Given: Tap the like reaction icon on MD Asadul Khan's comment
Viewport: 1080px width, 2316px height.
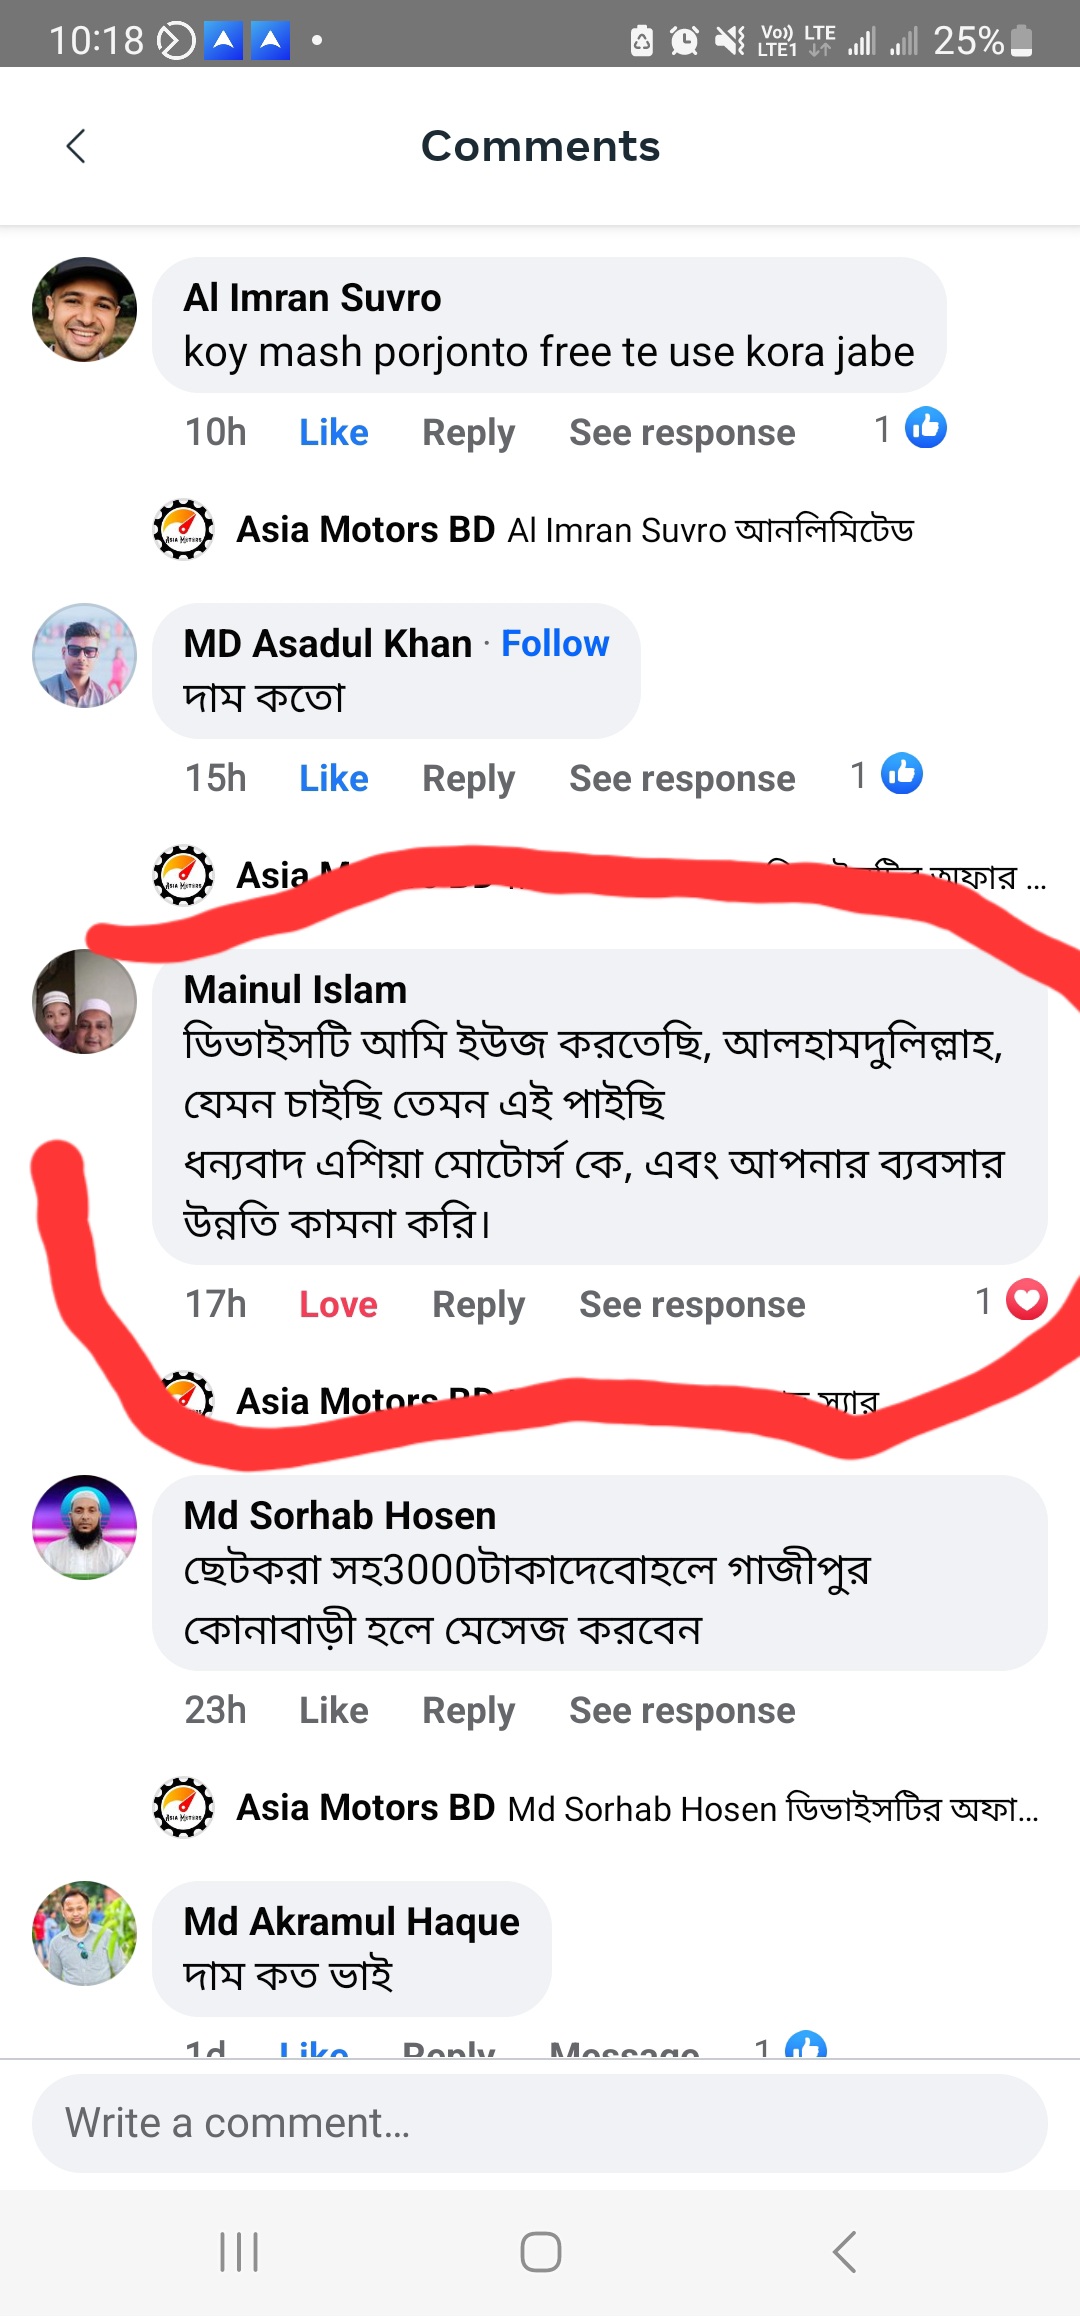Looking at the screenshot, I should 902,774.
